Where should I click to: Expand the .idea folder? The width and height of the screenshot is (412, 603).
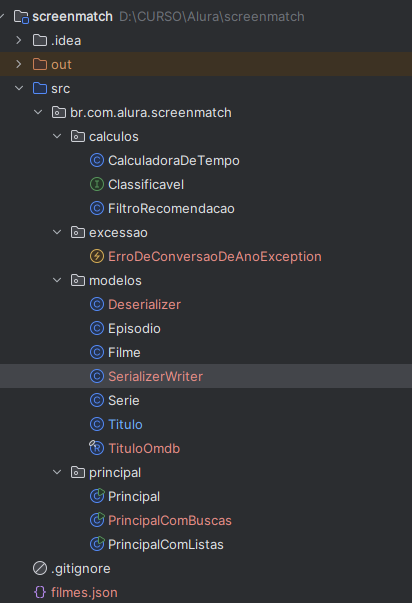18,40
